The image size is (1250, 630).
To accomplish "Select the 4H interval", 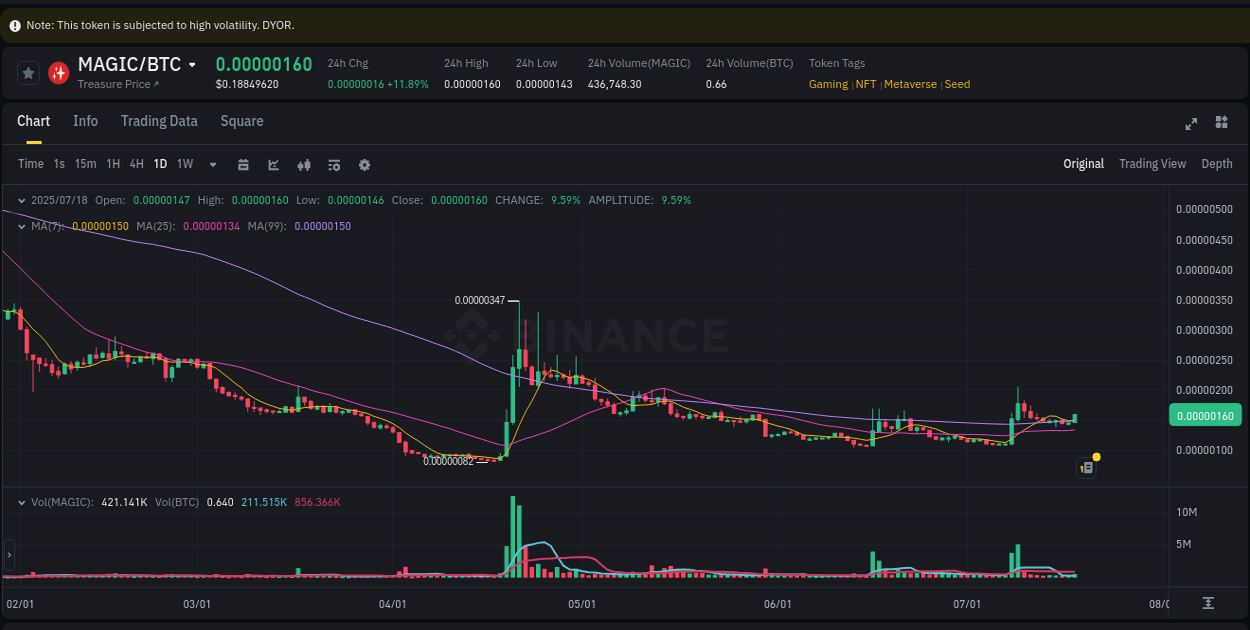I will tap(136, 164).
